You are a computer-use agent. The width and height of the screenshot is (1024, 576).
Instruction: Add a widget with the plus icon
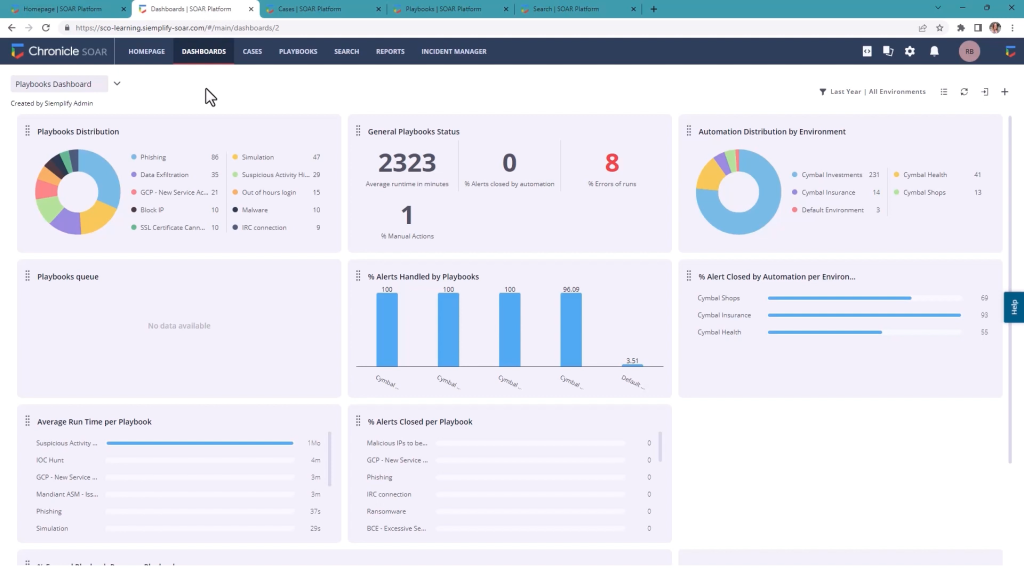1005,92
